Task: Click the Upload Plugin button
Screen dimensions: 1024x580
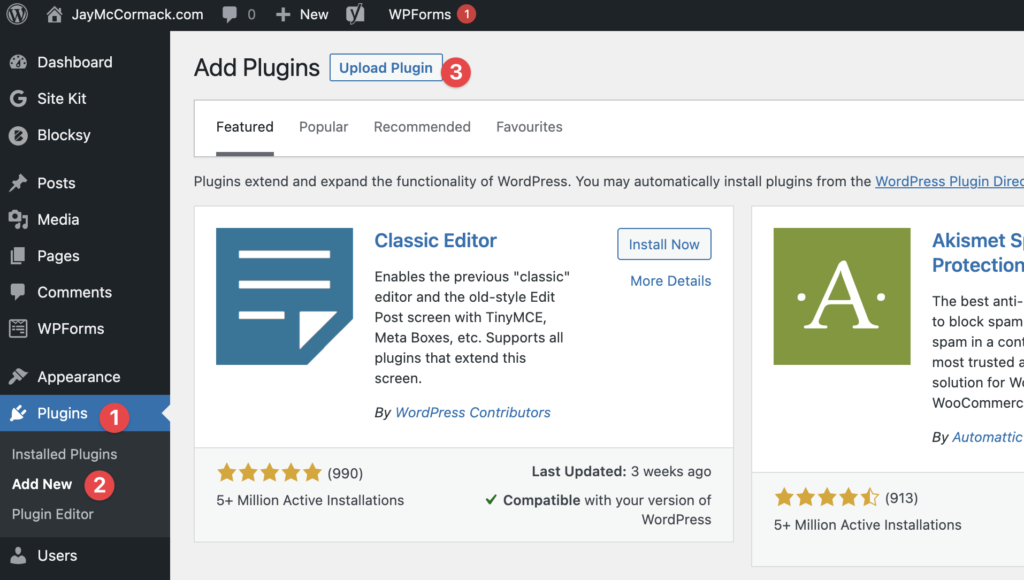Action: point(386,68)
